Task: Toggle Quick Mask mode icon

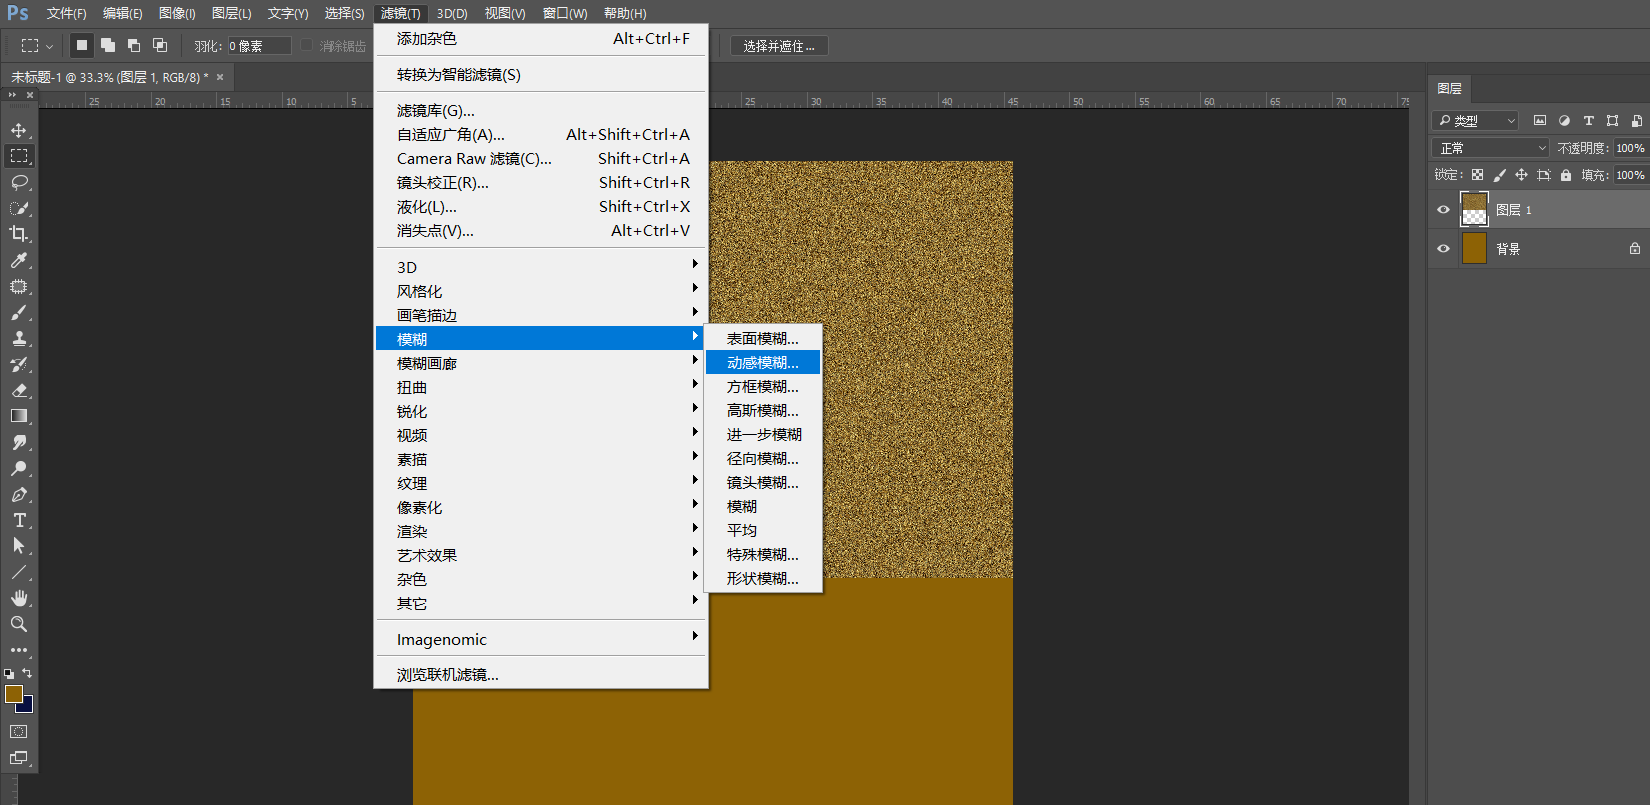Action: pyautogui.click(x=19, y=732)
